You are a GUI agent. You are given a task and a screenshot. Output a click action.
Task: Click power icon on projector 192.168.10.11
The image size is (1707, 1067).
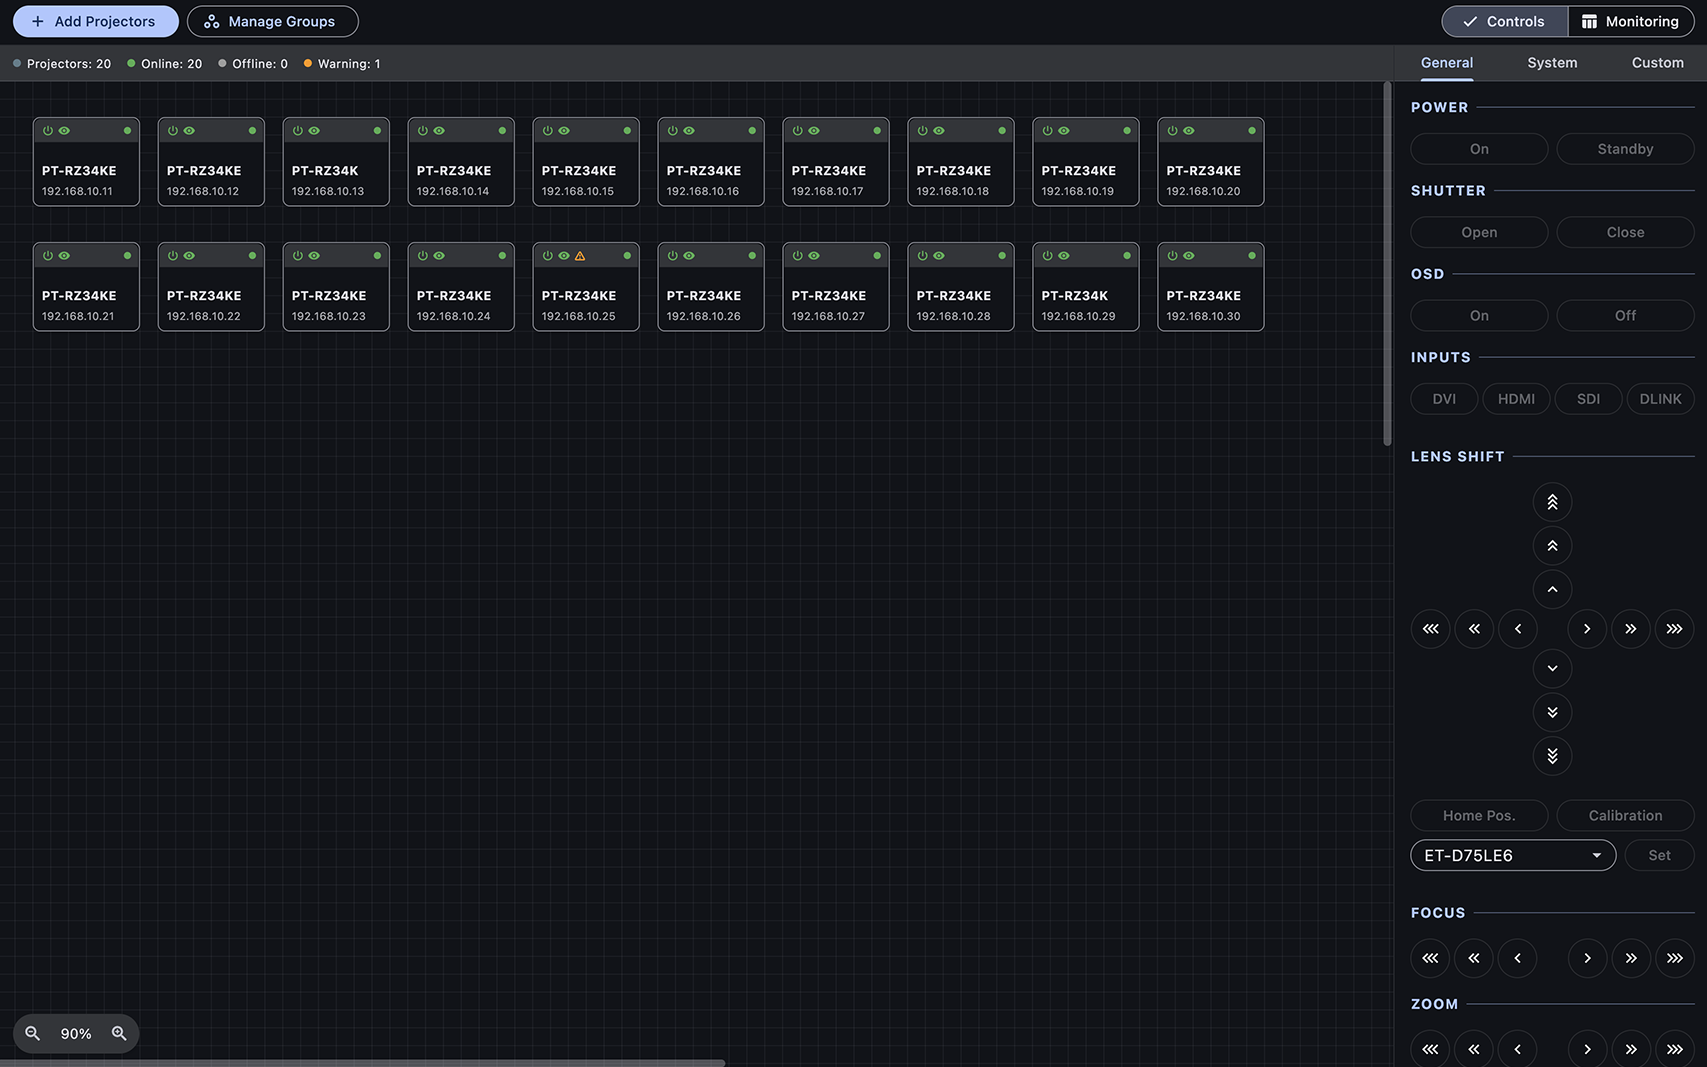(48, 131)
